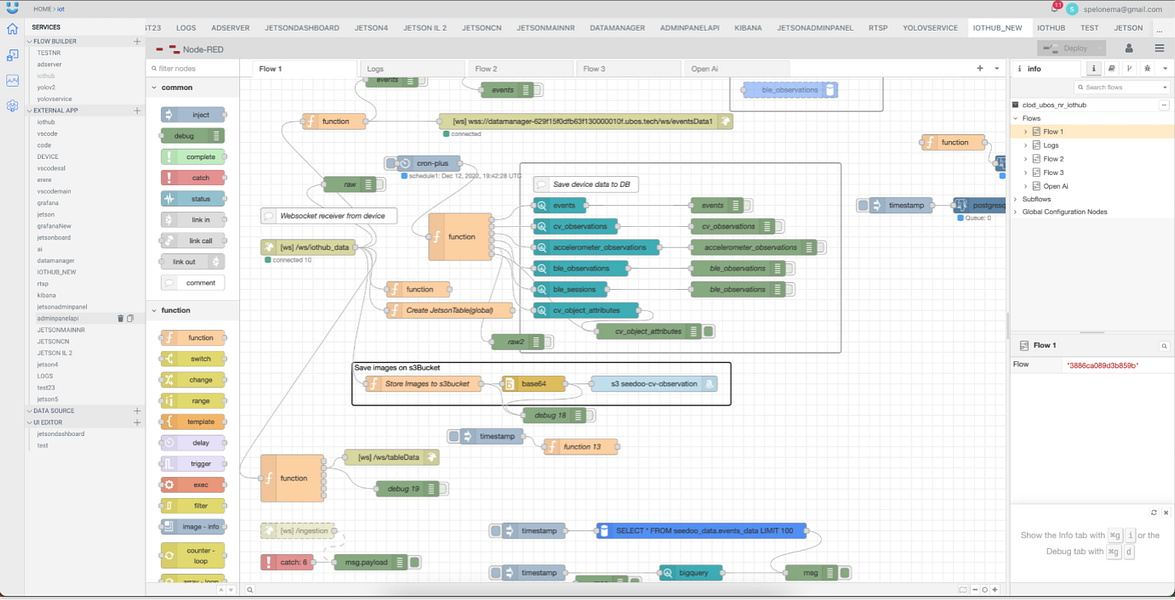Select the complete node in palette

click(193, 157)
